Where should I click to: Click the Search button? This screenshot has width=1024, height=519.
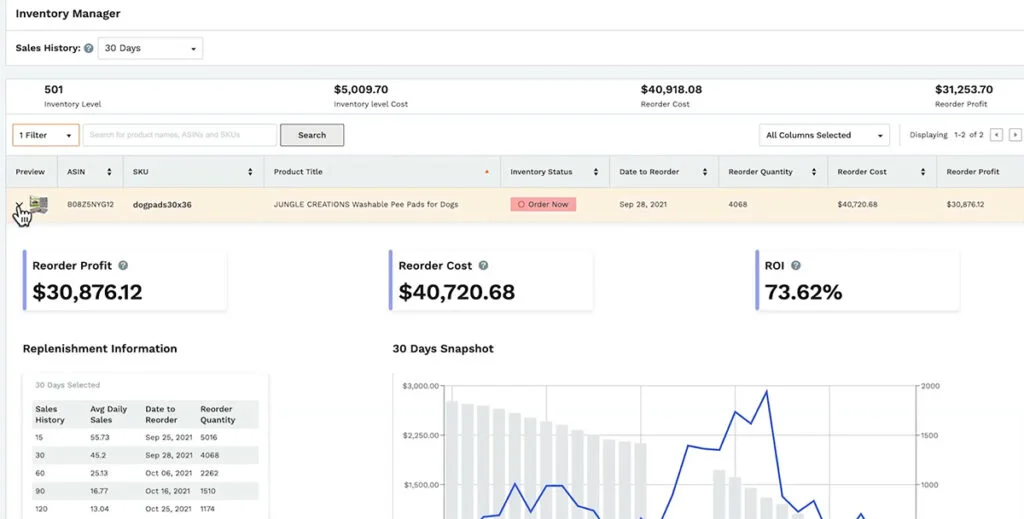point(311,135)
